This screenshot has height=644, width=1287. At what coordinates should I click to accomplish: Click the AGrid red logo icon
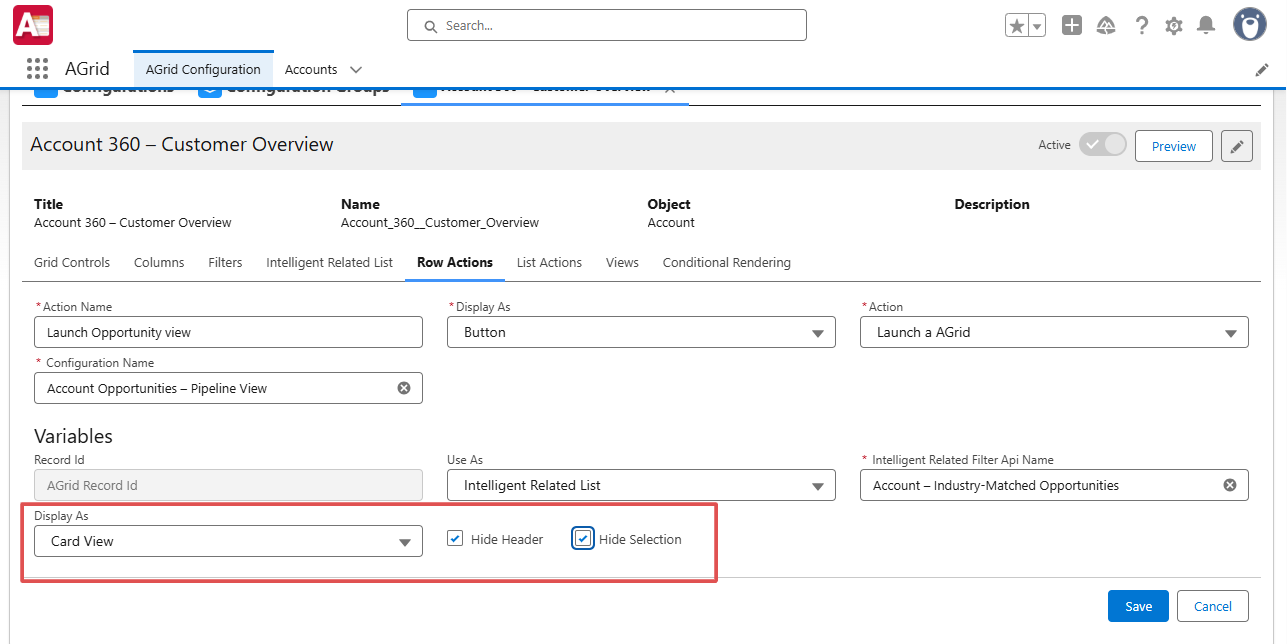(32, 25)
